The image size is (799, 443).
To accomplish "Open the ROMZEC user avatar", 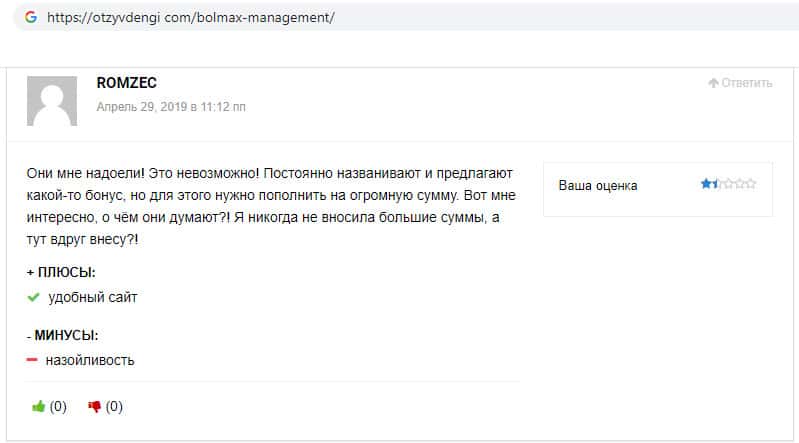I will (52, 103).
